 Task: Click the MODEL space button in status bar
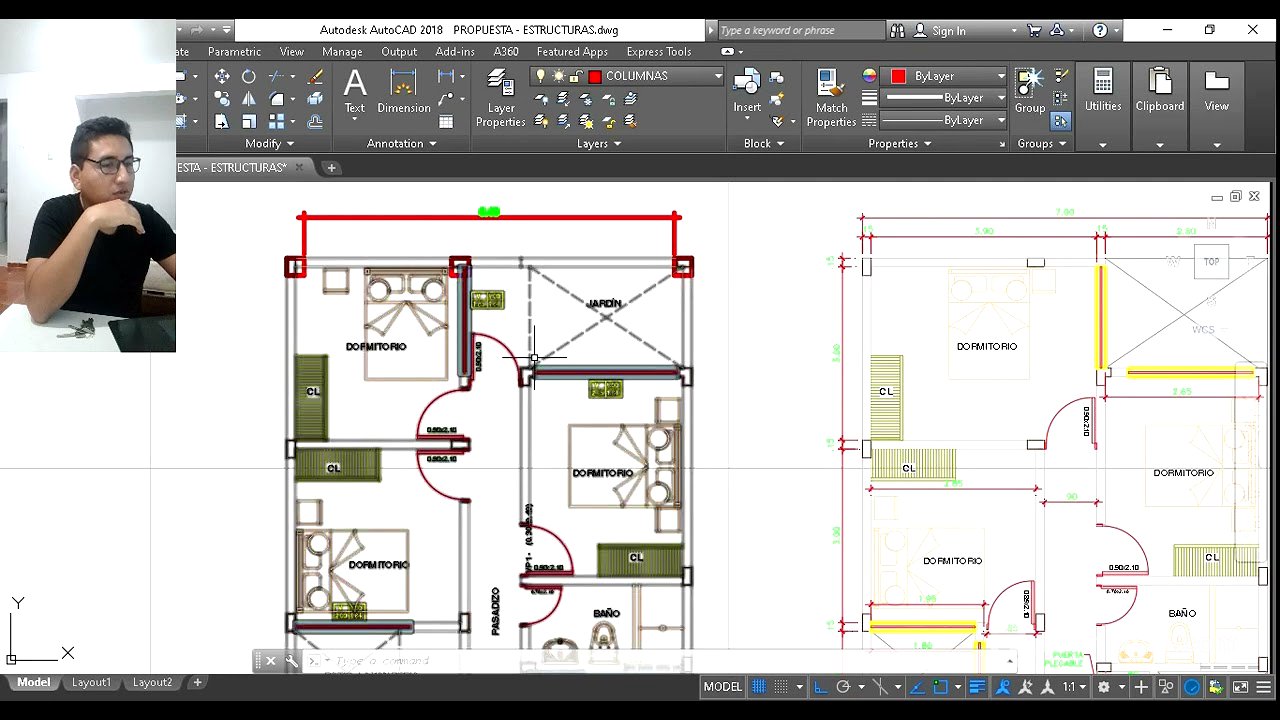722,687
